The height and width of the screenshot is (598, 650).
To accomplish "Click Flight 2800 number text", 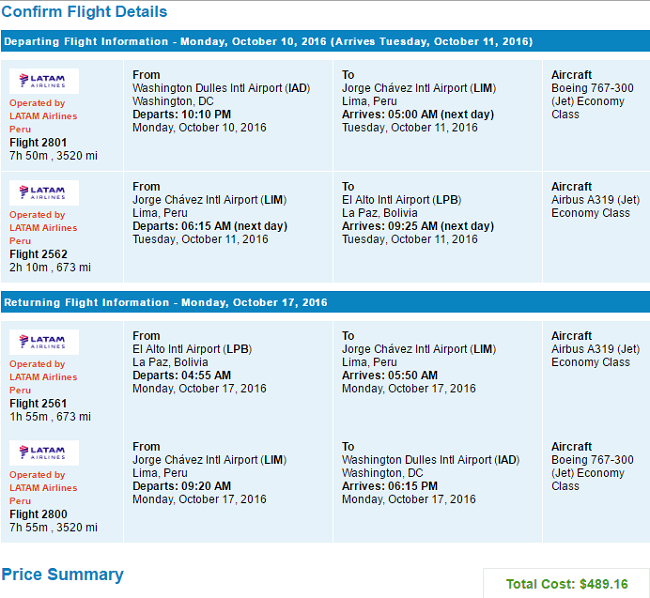I will tap(38, 514).
